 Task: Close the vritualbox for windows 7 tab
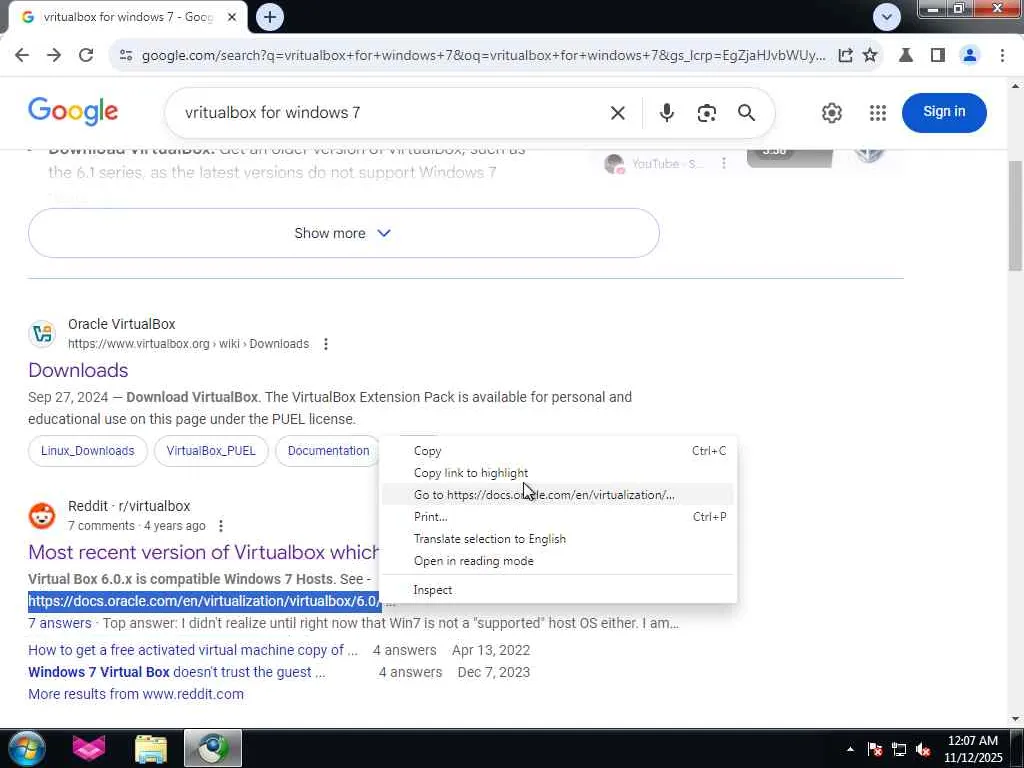[232, 17]
